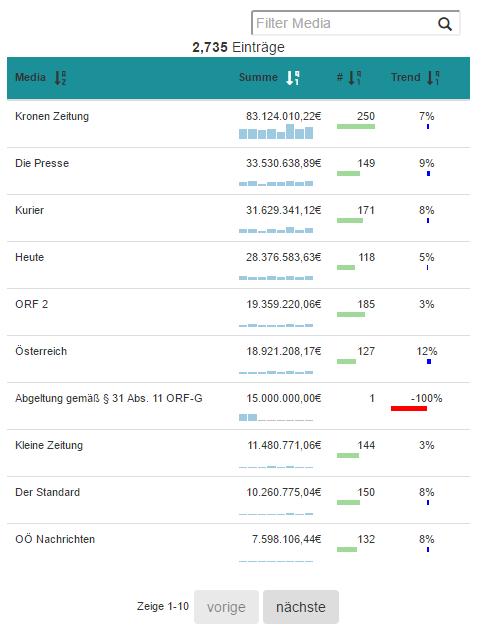Select Abgeltung gemäß § 31 Abs. 11 ORF-G
Image resolution: width=477 pixels, height=635 pixels.
[109, 398]
